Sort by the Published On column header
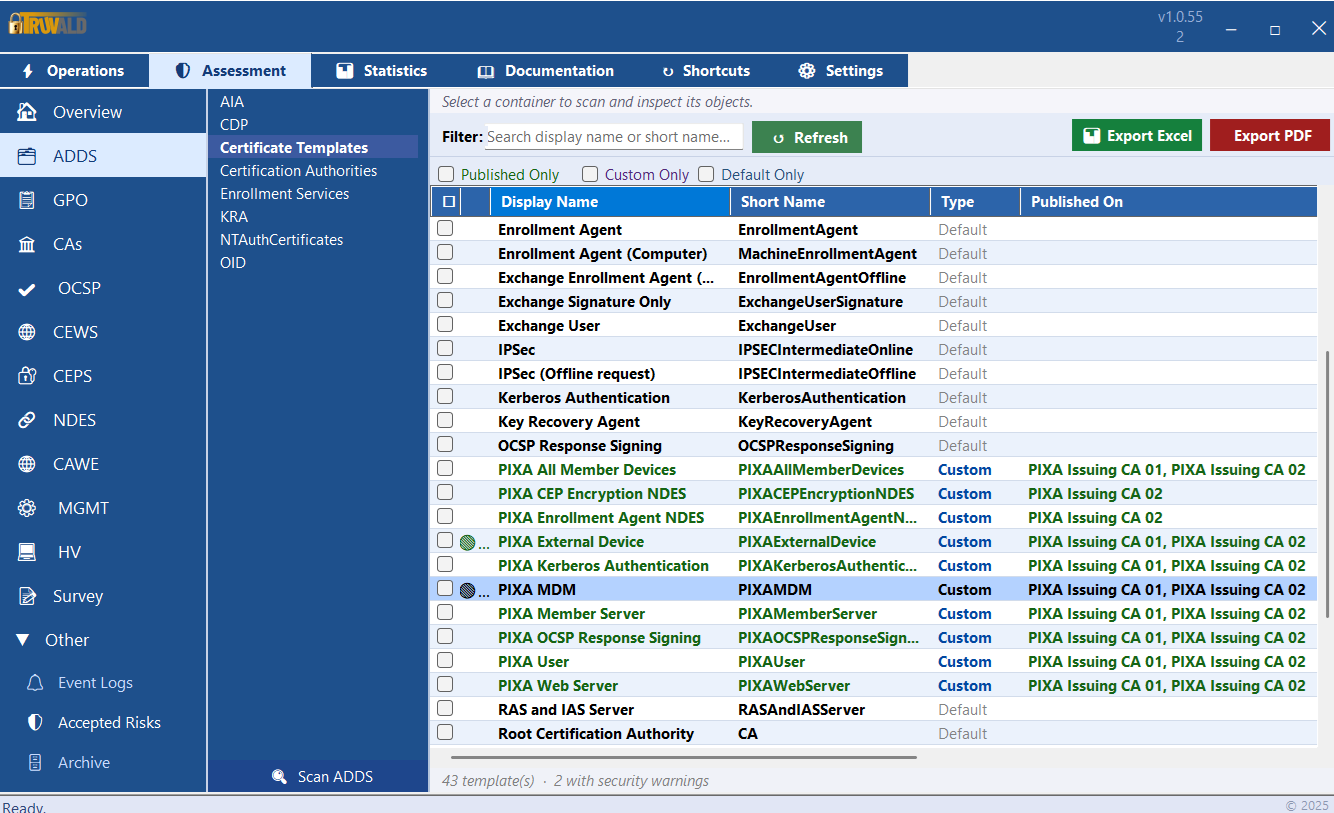 pyautogui.click(x=1168, y=202)
